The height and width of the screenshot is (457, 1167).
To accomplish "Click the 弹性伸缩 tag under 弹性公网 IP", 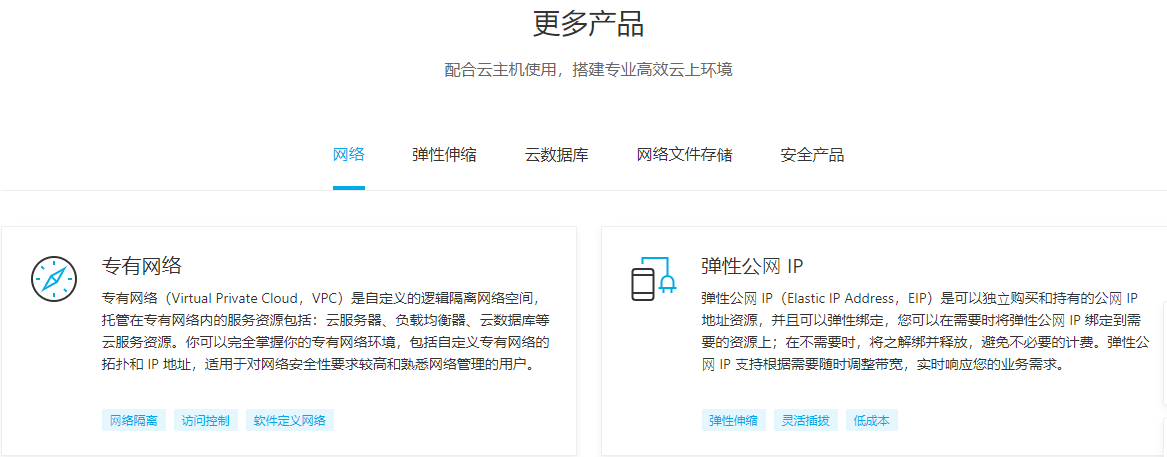I will [x=733, y=421].
